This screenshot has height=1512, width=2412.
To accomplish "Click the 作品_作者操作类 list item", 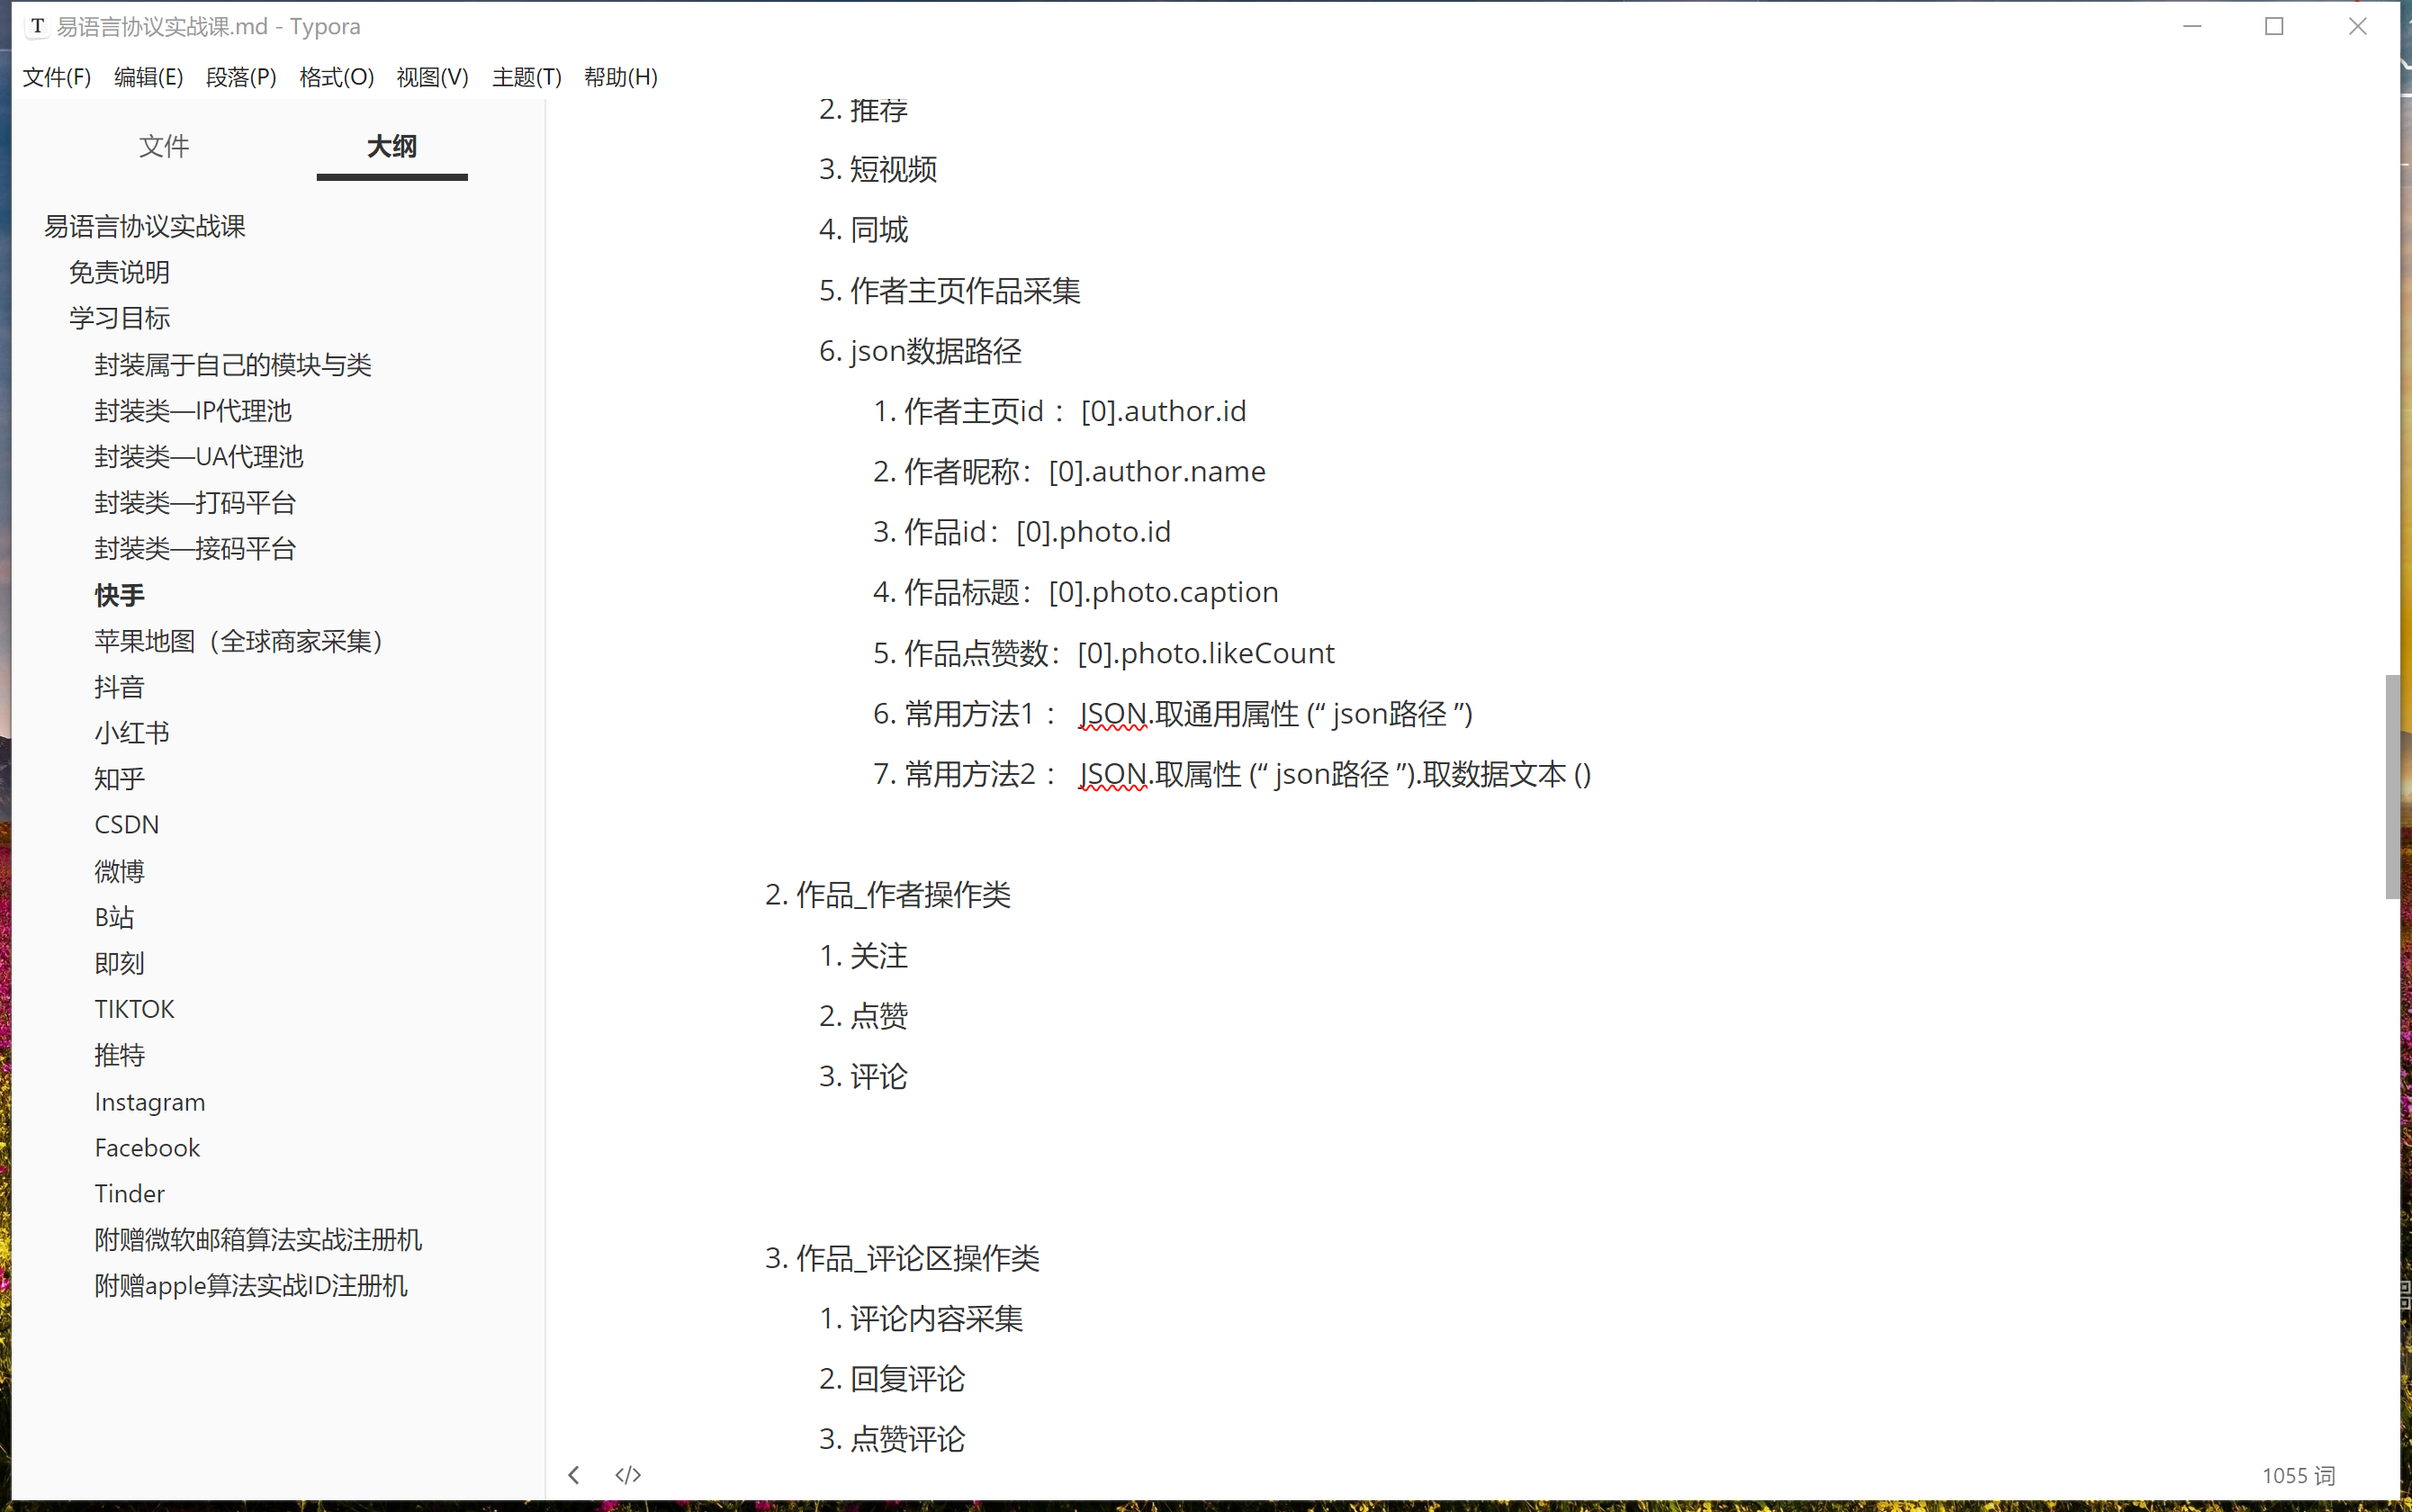I will (903, 895).
